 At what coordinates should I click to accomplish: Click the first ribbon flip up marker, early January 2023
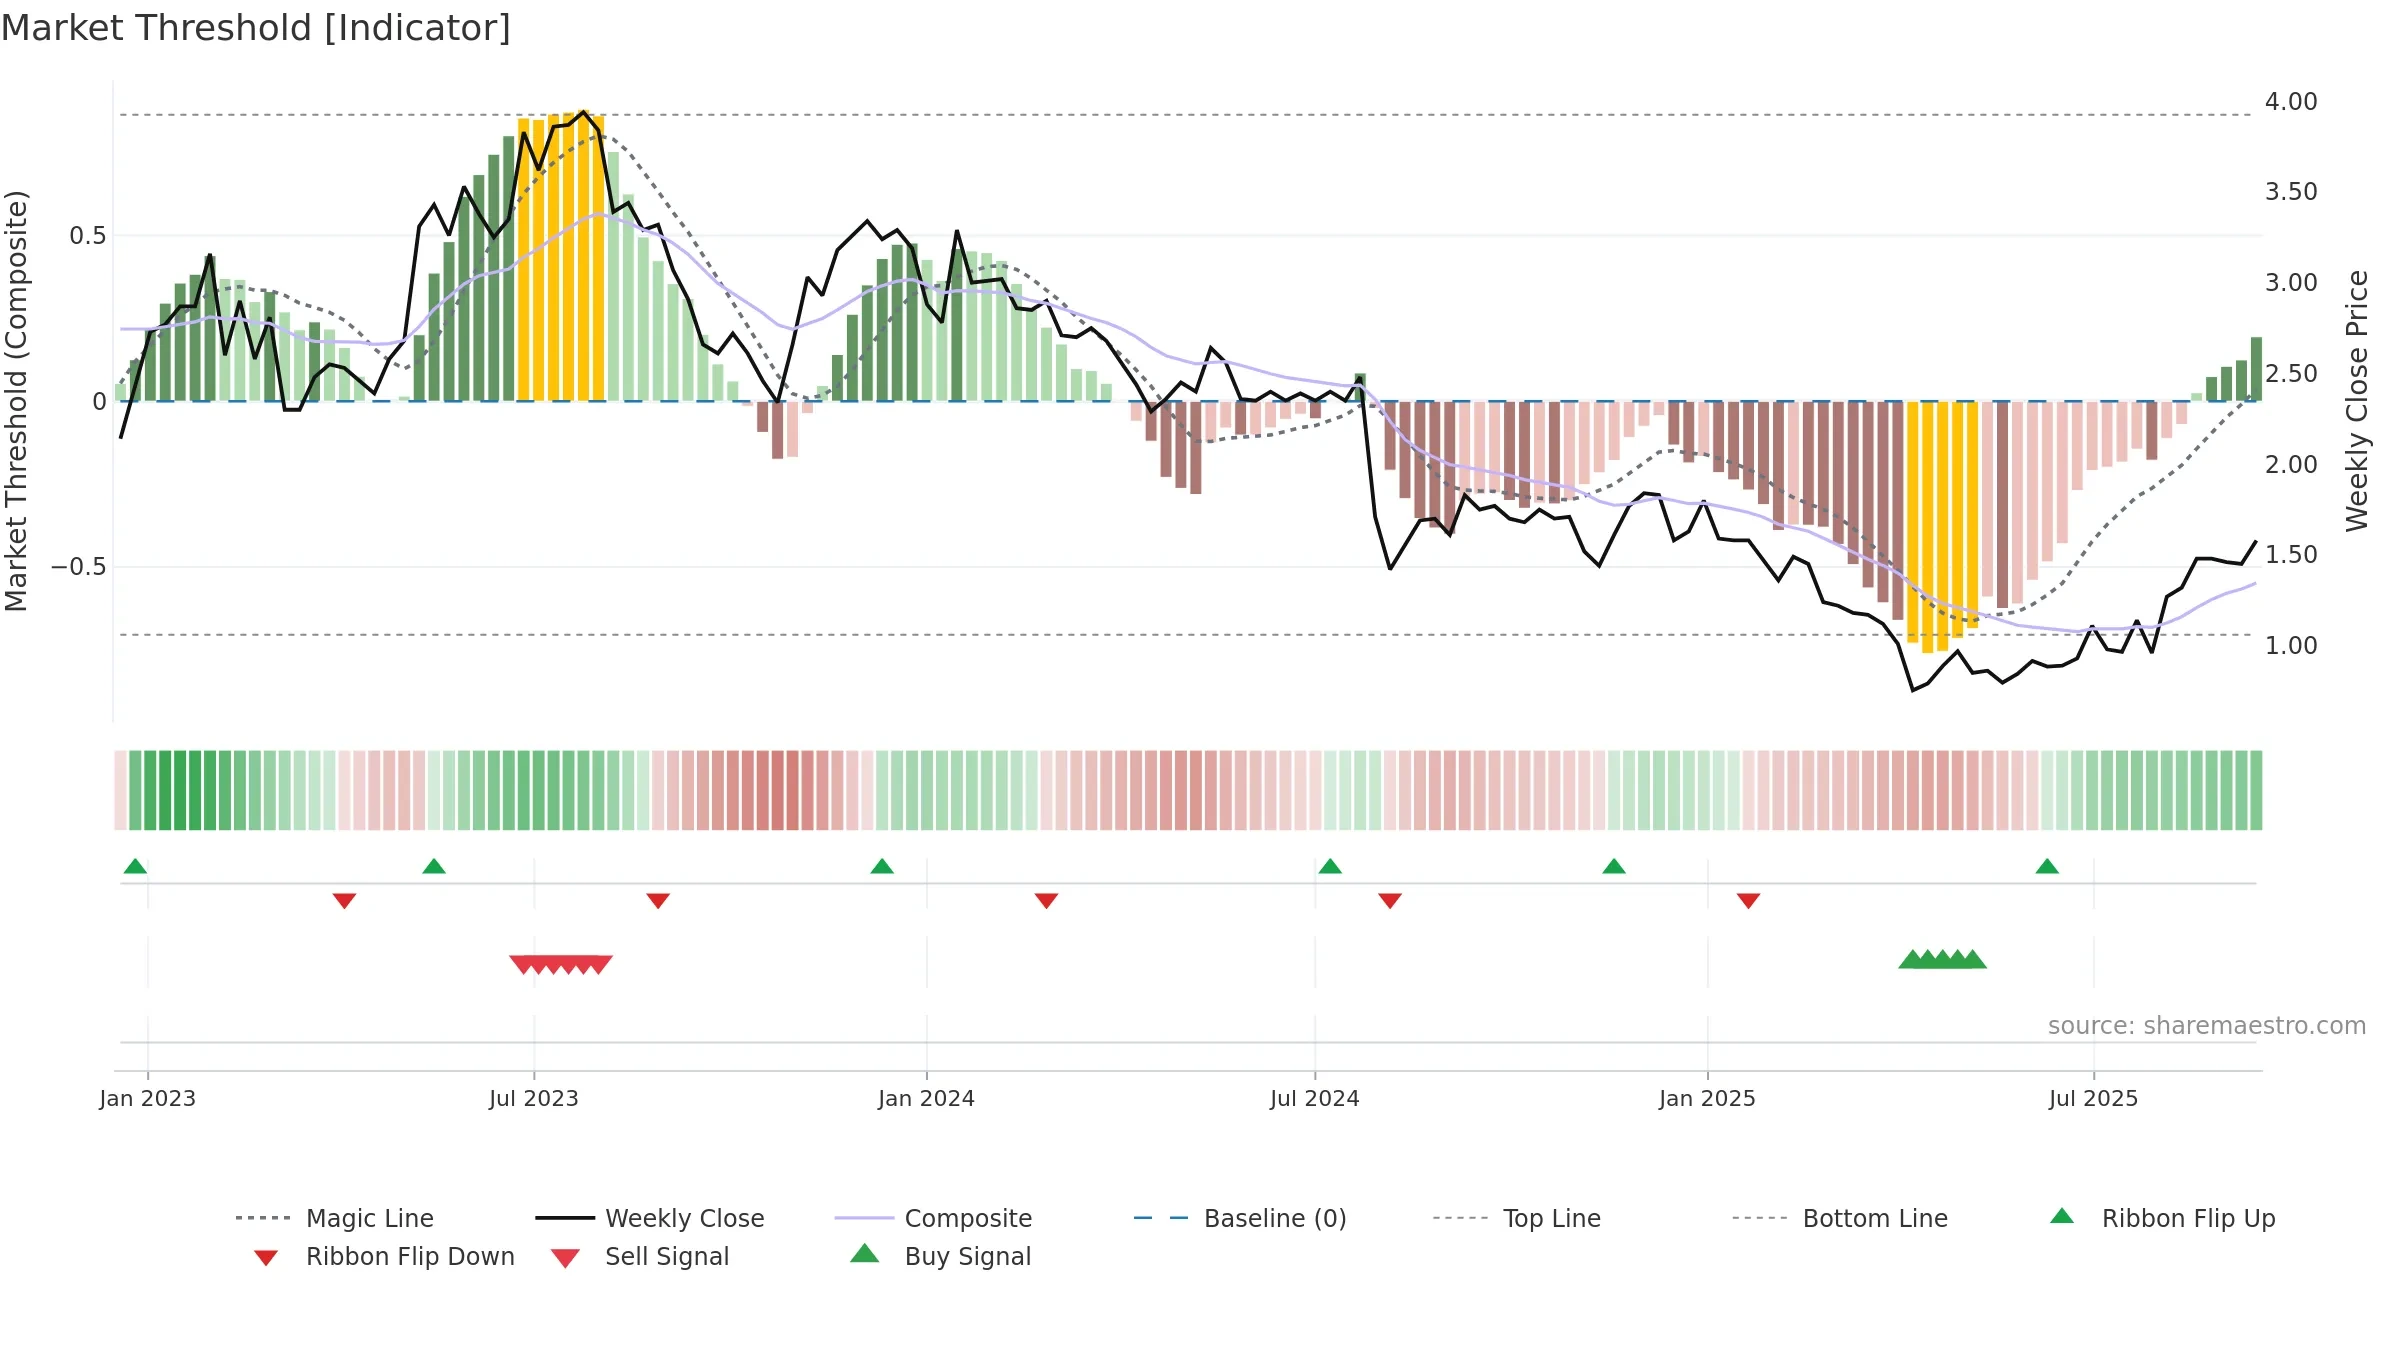point(135,866)
